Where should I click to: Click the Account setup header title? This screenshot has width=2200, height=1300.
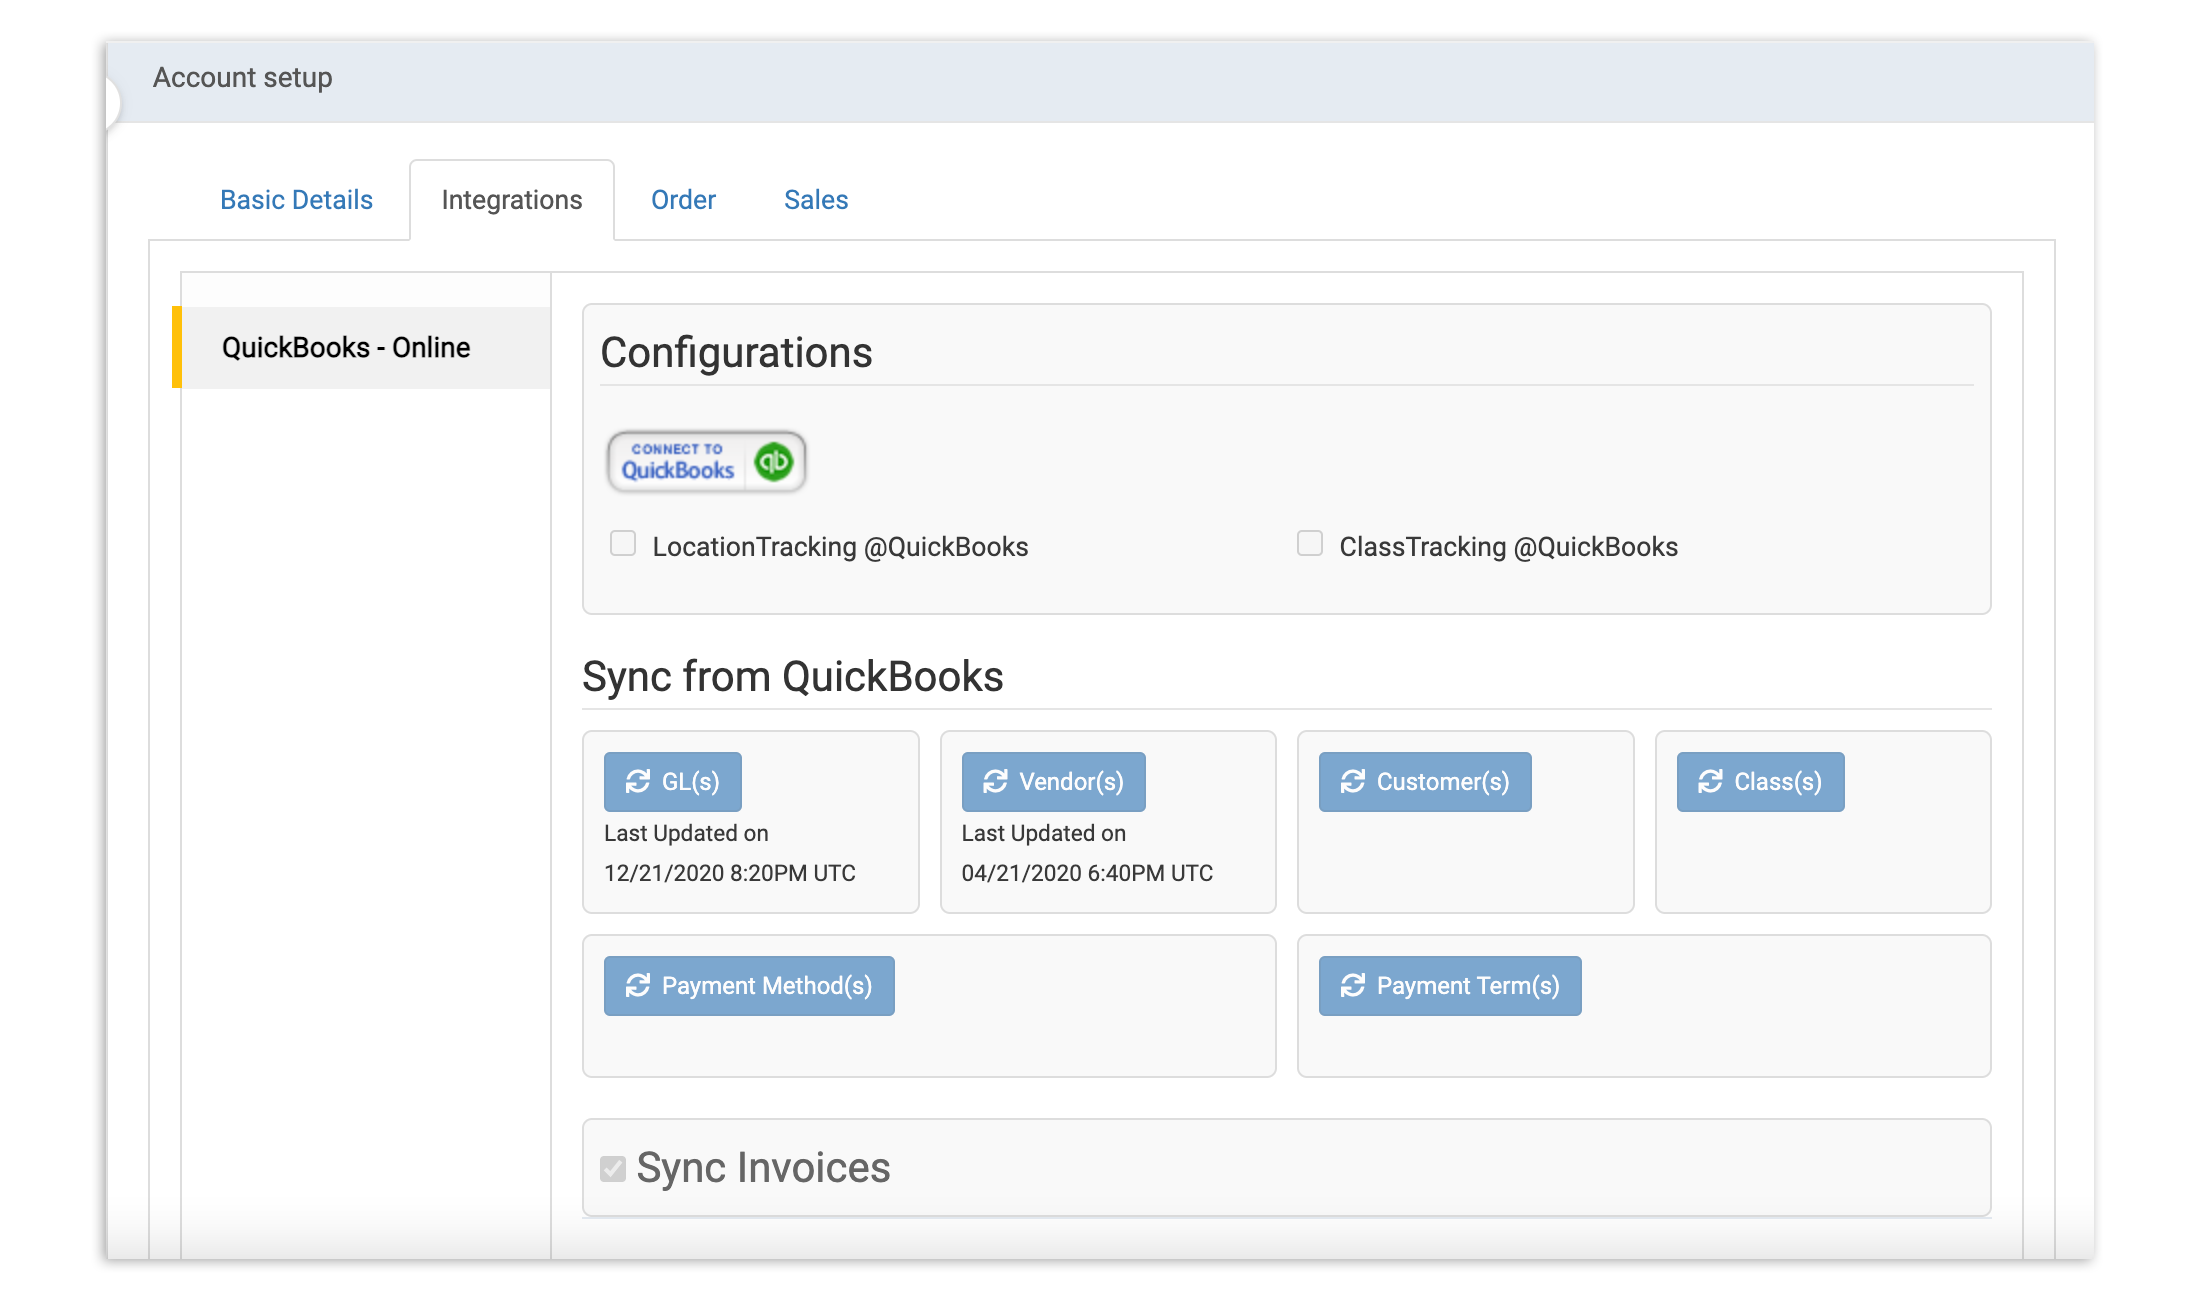[x=242, y=78]
